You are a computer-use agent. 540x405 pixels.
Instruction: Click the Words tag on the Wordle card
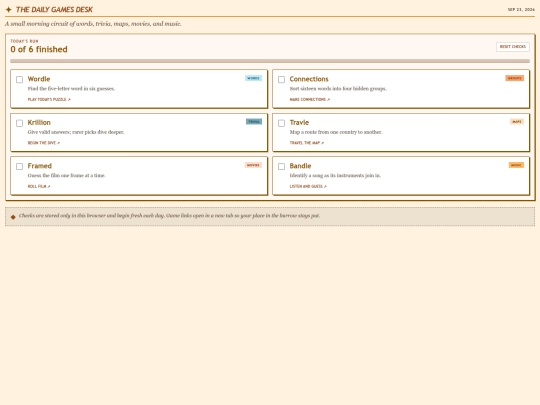click(x=253, y=78)
